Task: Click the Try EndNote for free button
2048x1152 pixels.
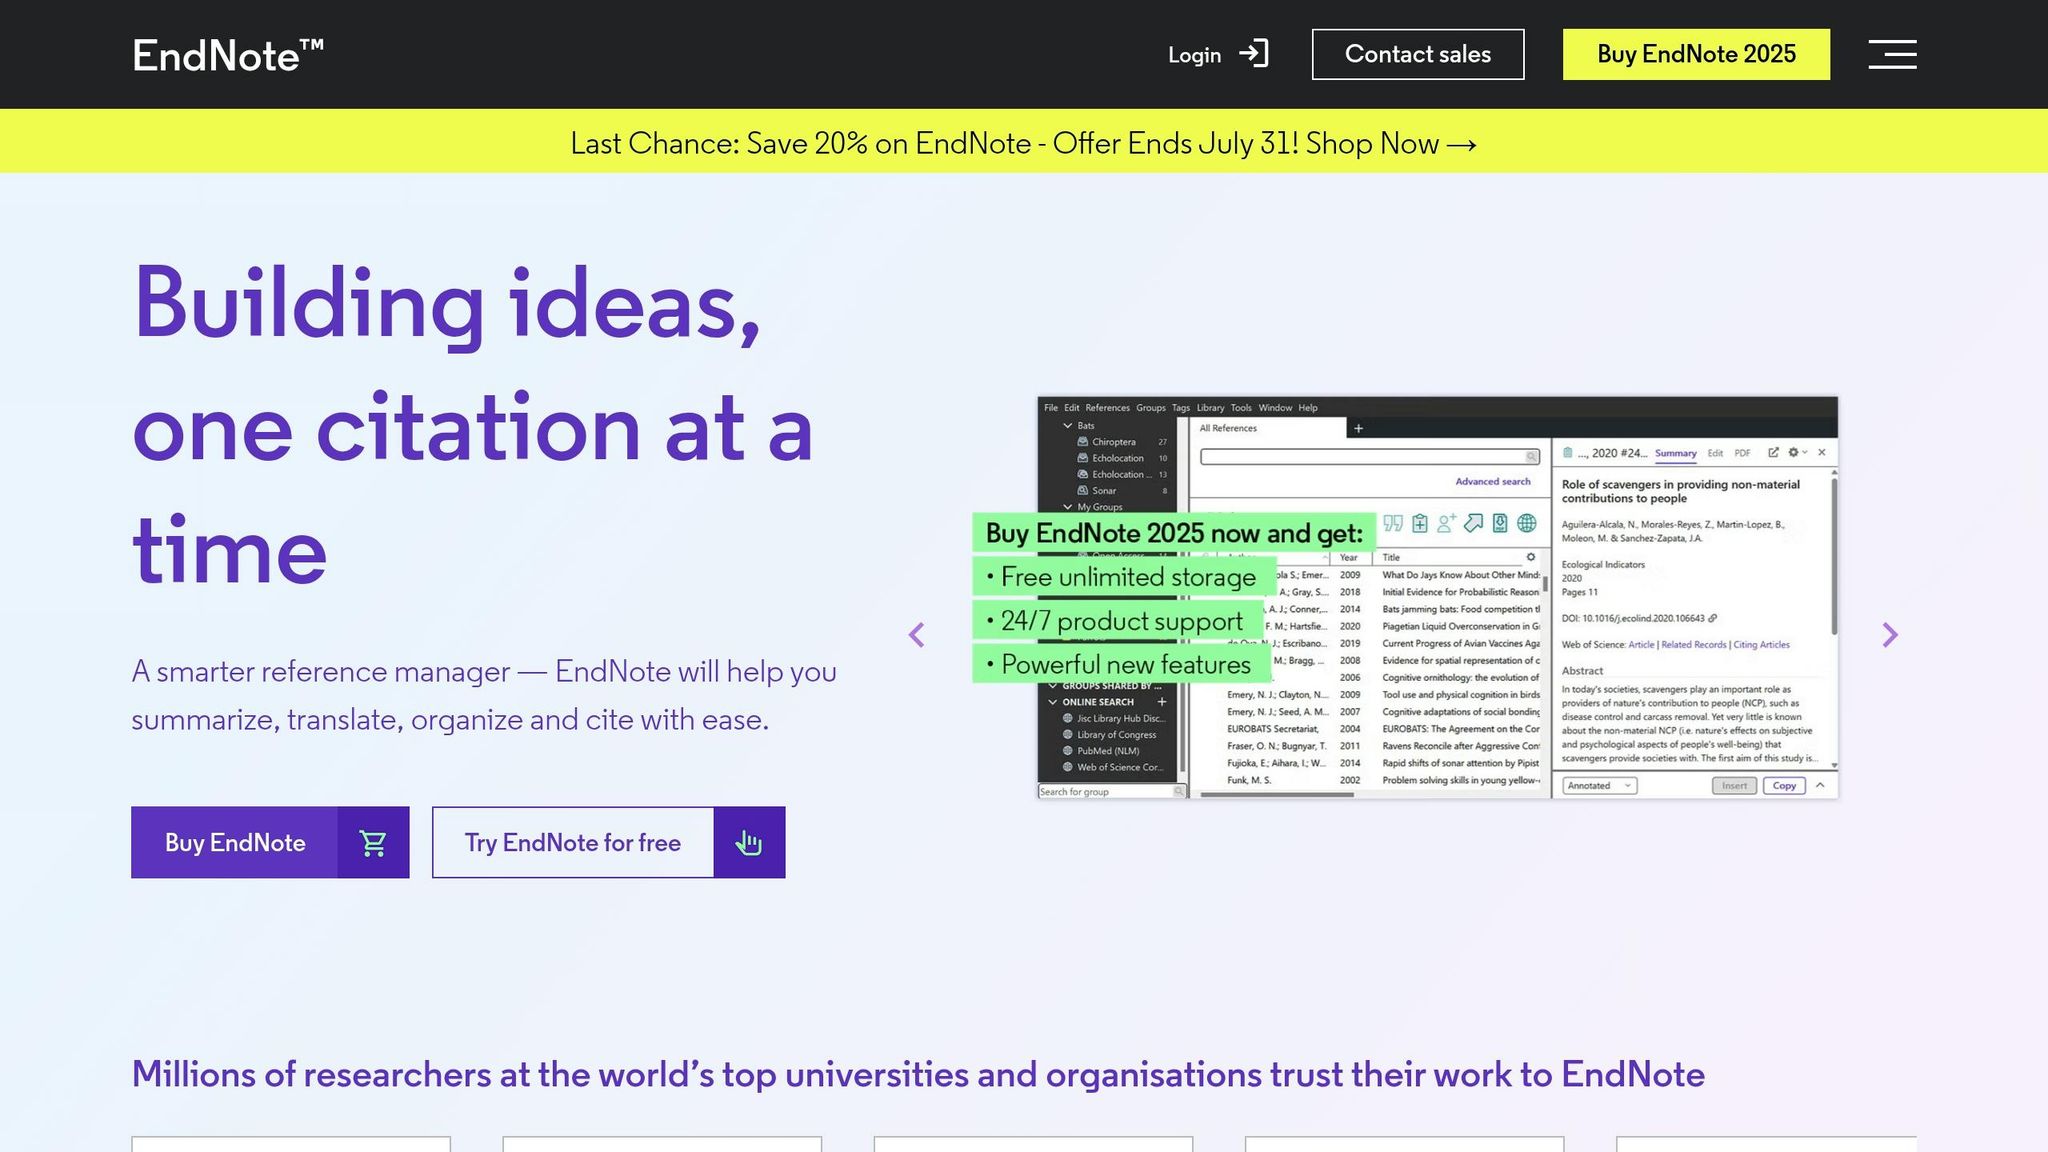Action: click(608, 842)
